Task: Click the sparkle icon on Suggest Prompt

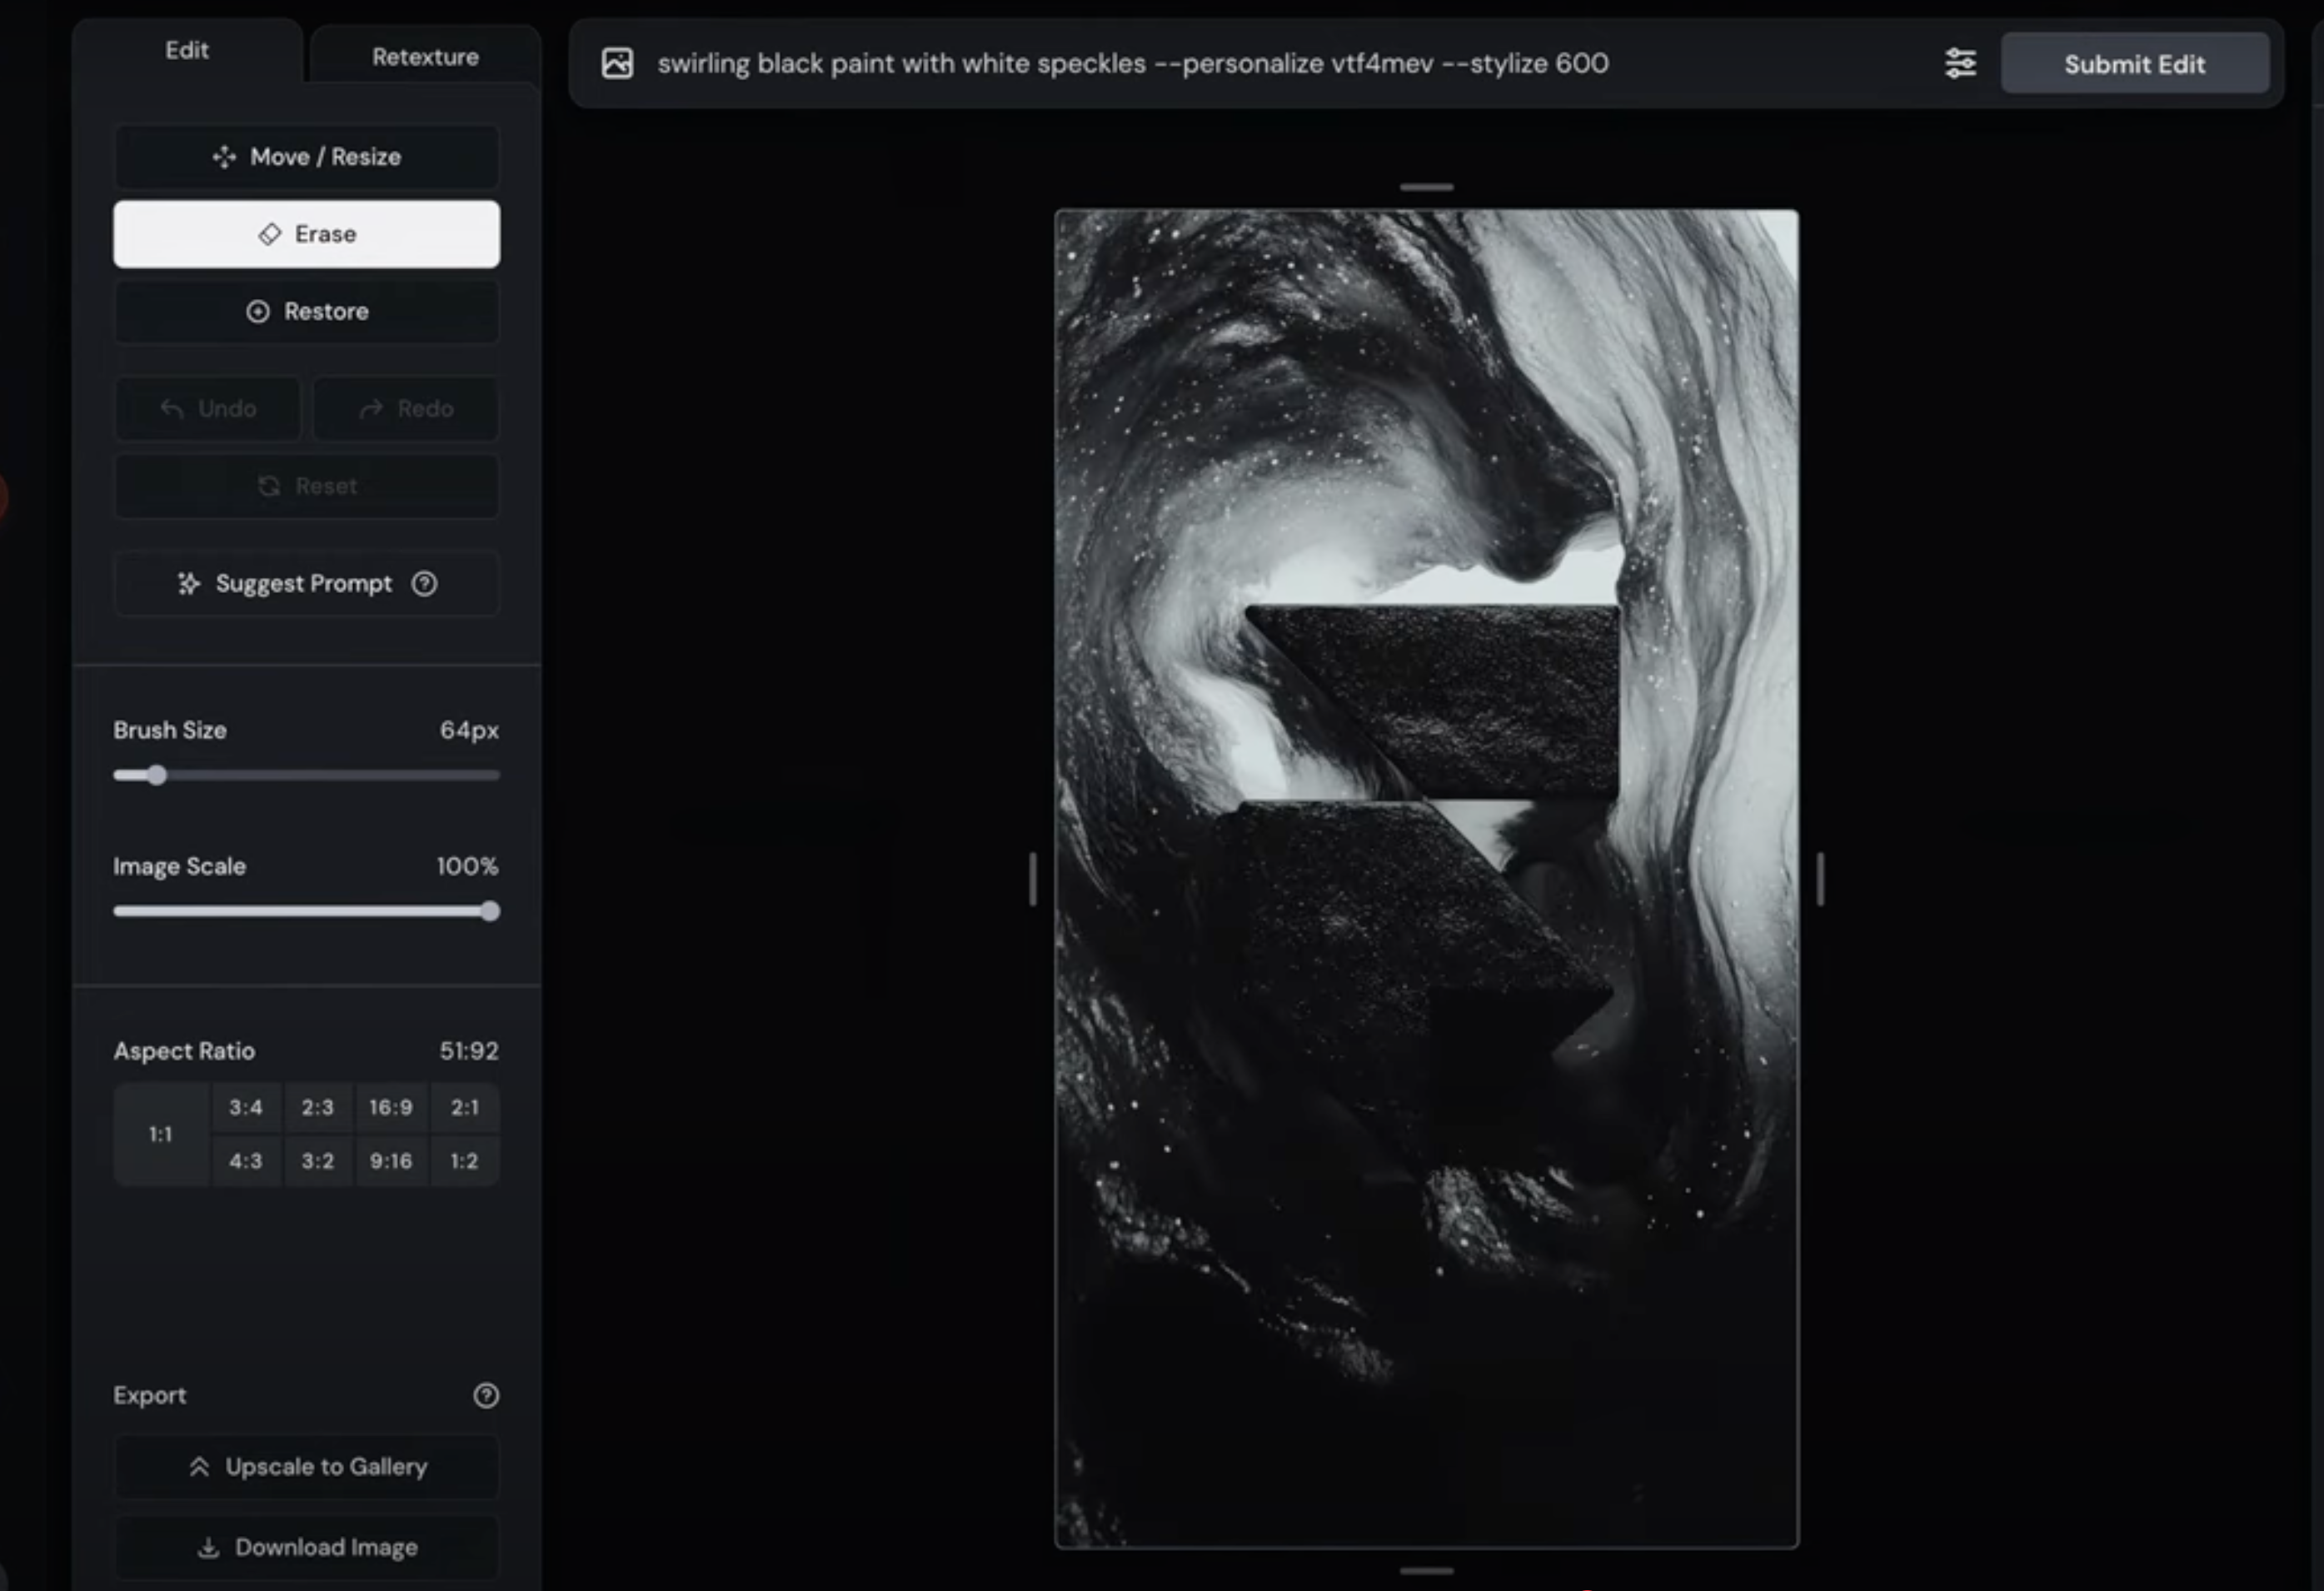Action: tap(189, 583)
